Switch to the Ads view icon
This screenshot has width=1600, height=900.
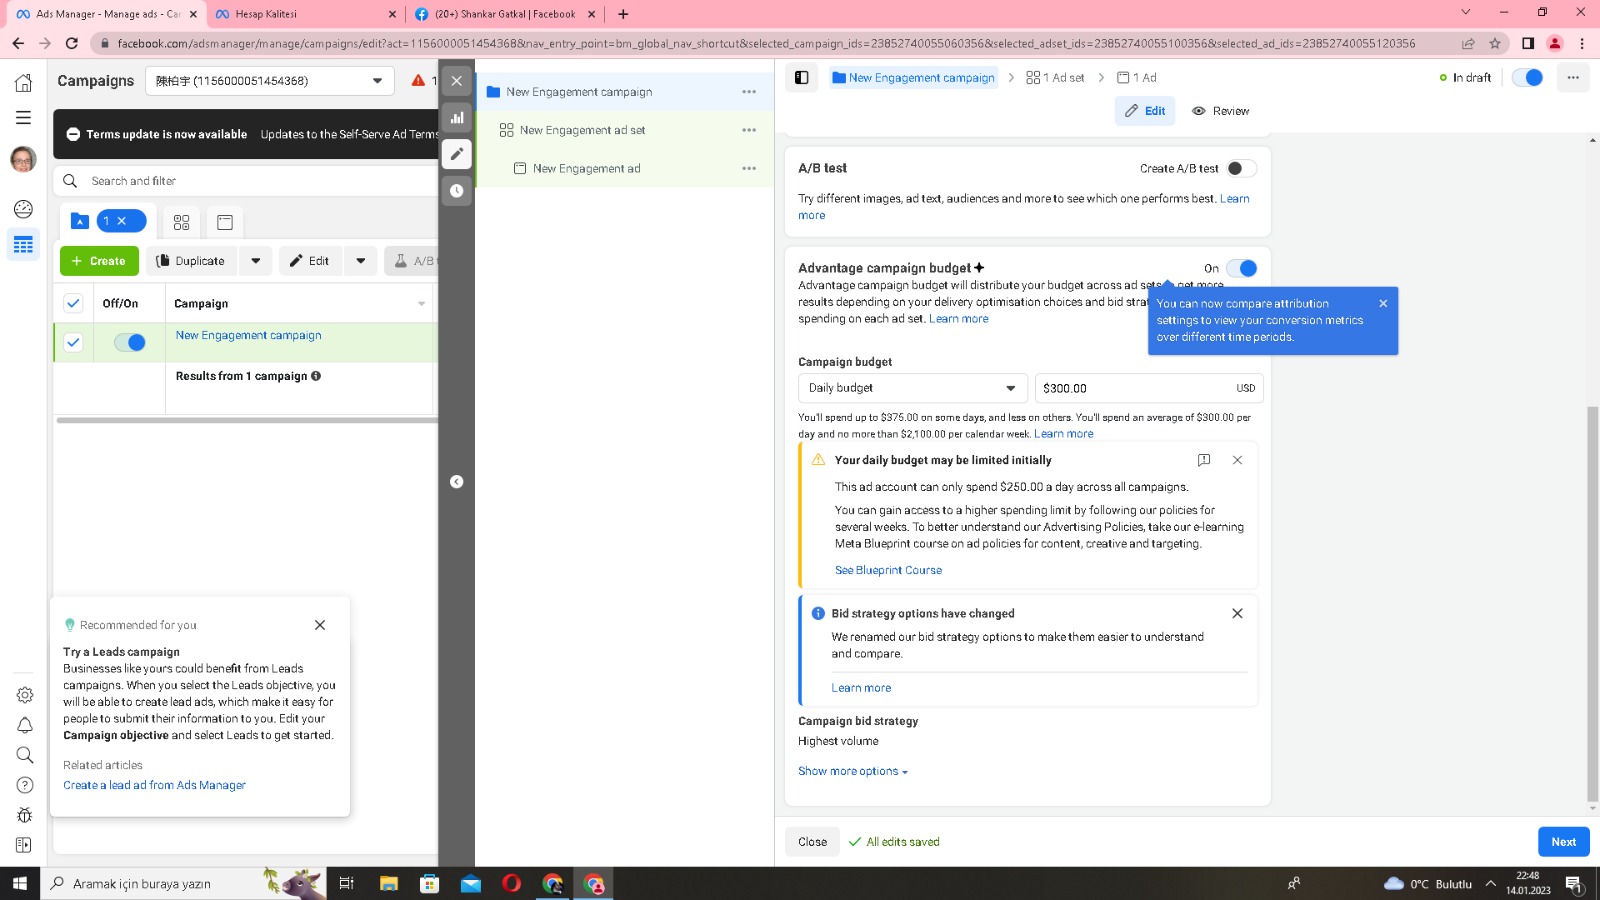(225, 222)
